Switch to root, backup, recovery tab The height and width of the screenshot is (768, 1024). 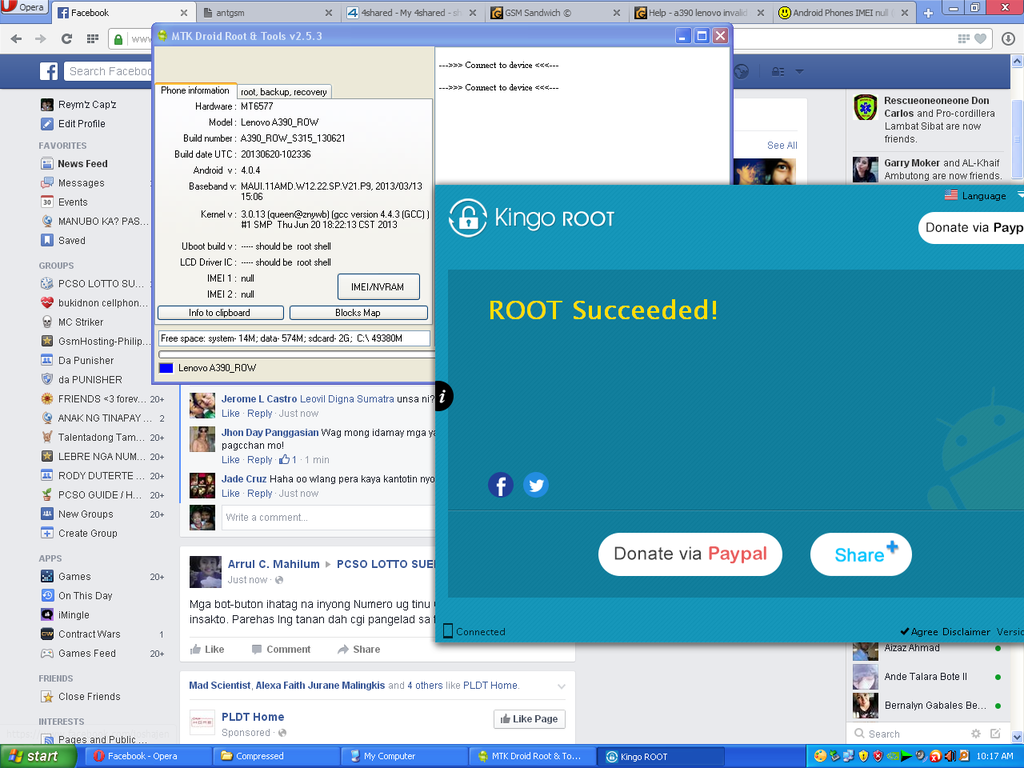284,92
